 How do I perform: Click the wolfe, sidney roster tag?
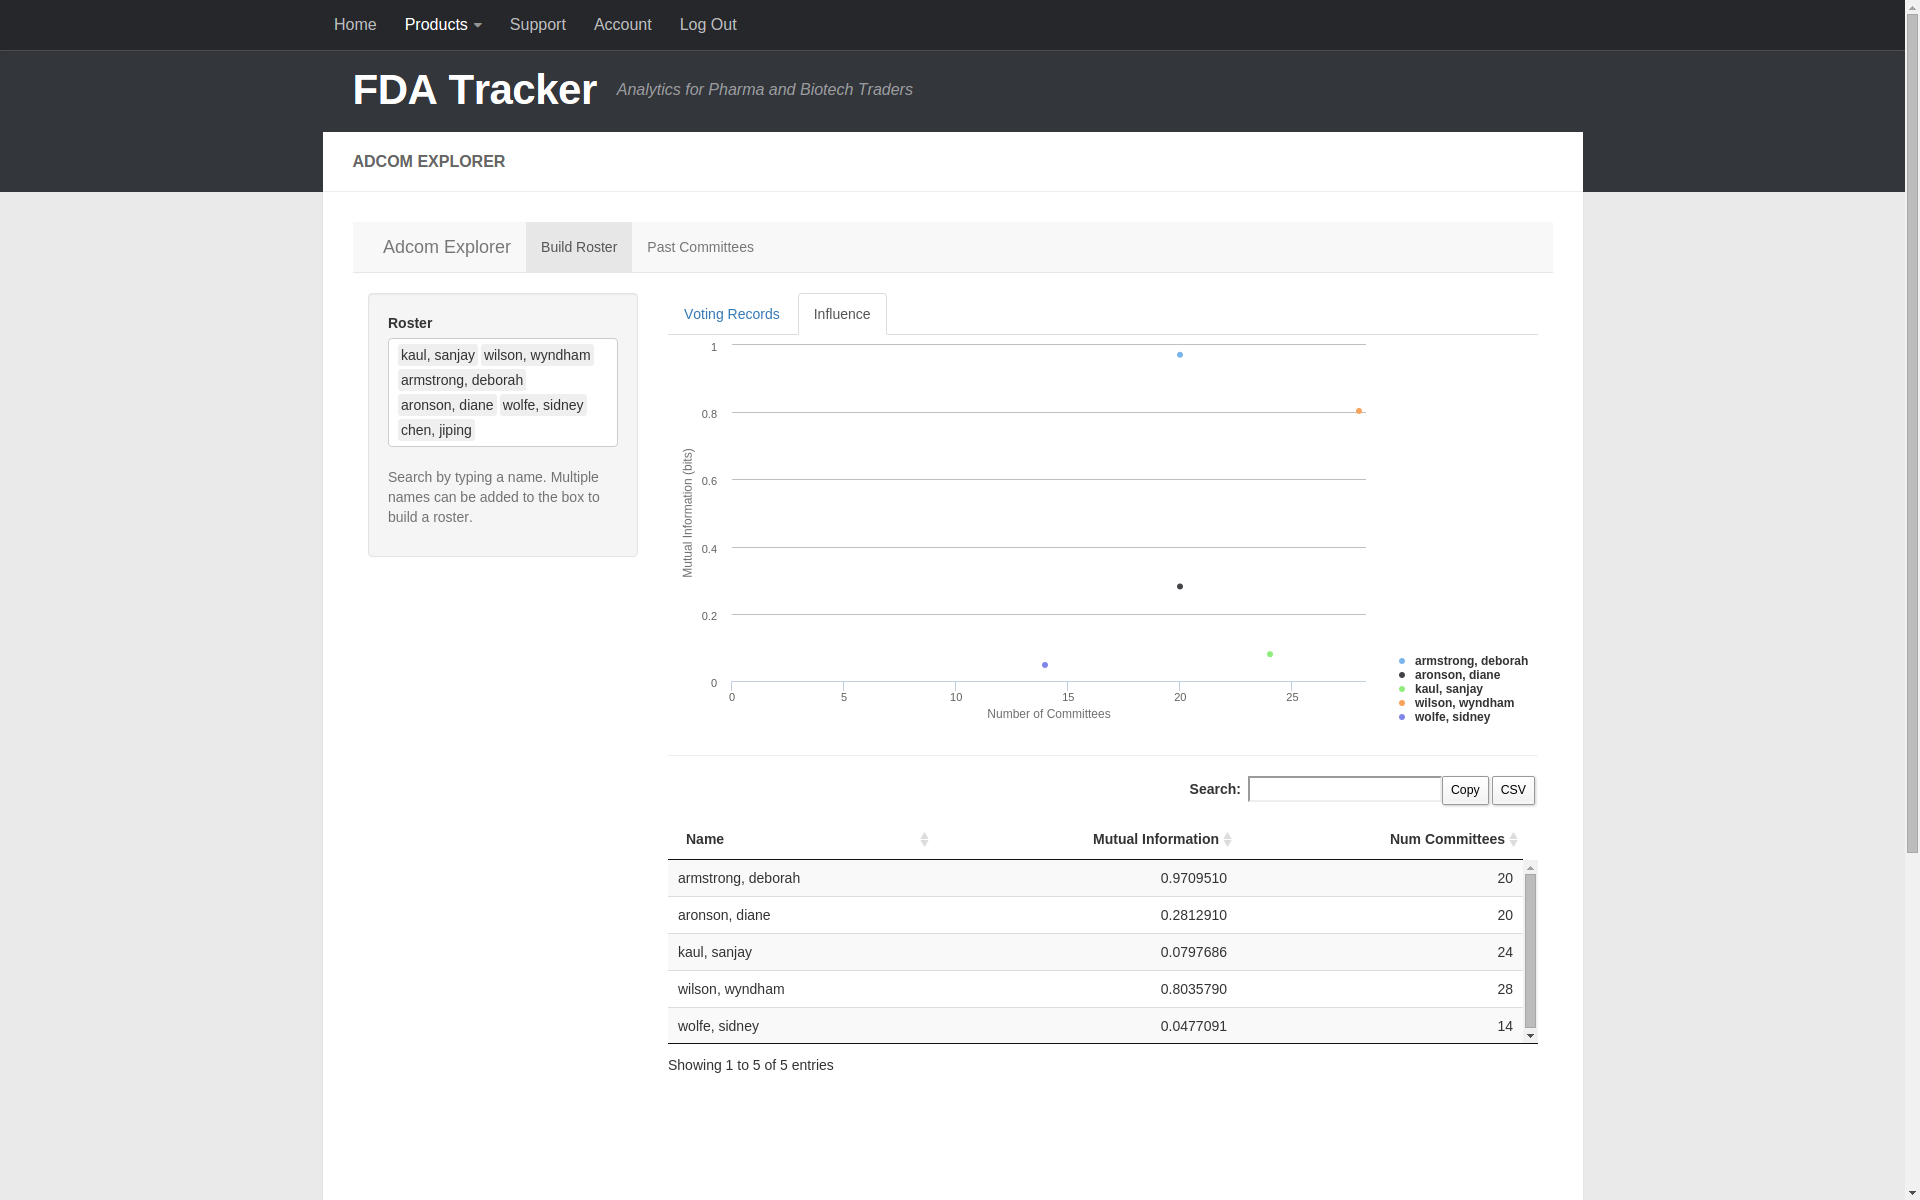543,405
